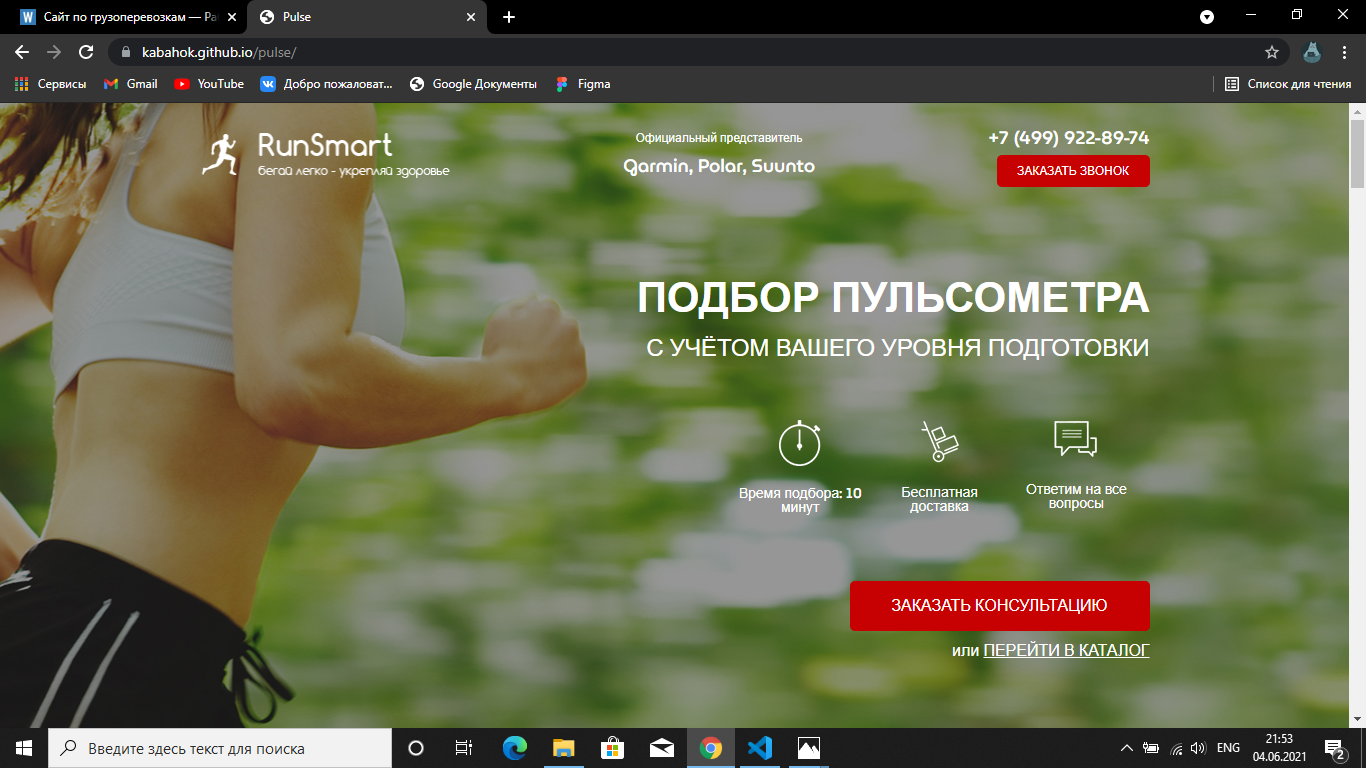Click the ЗАКАЗАТЬ ЗВОНОК button
The width and height of the screenshot is (1366, 768).
click(x=1073, y=171)
